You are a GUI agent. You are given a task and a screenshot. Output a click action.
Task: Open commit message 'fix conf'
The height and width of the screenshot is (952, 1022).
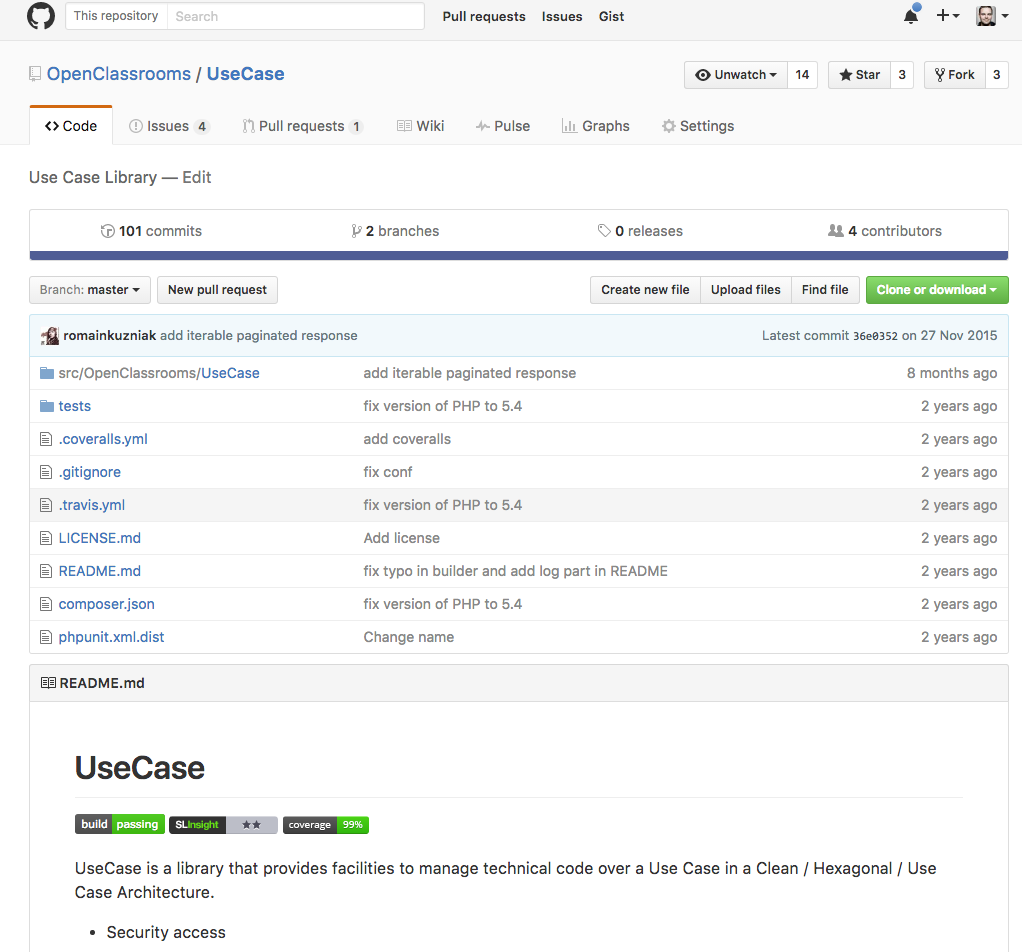(388, 472)
